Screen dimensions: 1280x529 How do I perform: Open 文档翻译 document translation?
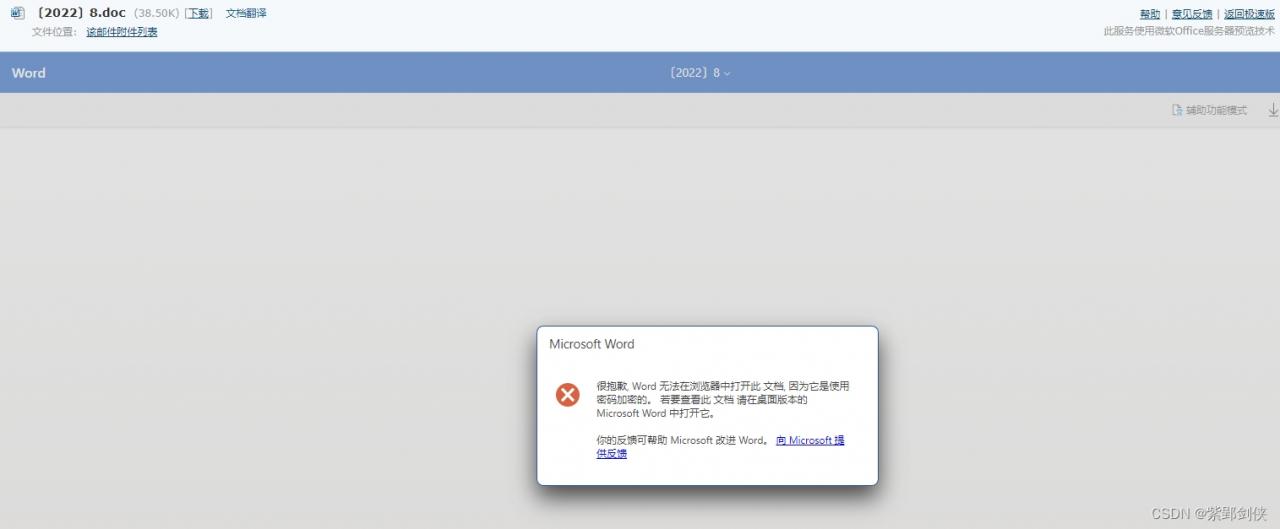coord(246,13)
